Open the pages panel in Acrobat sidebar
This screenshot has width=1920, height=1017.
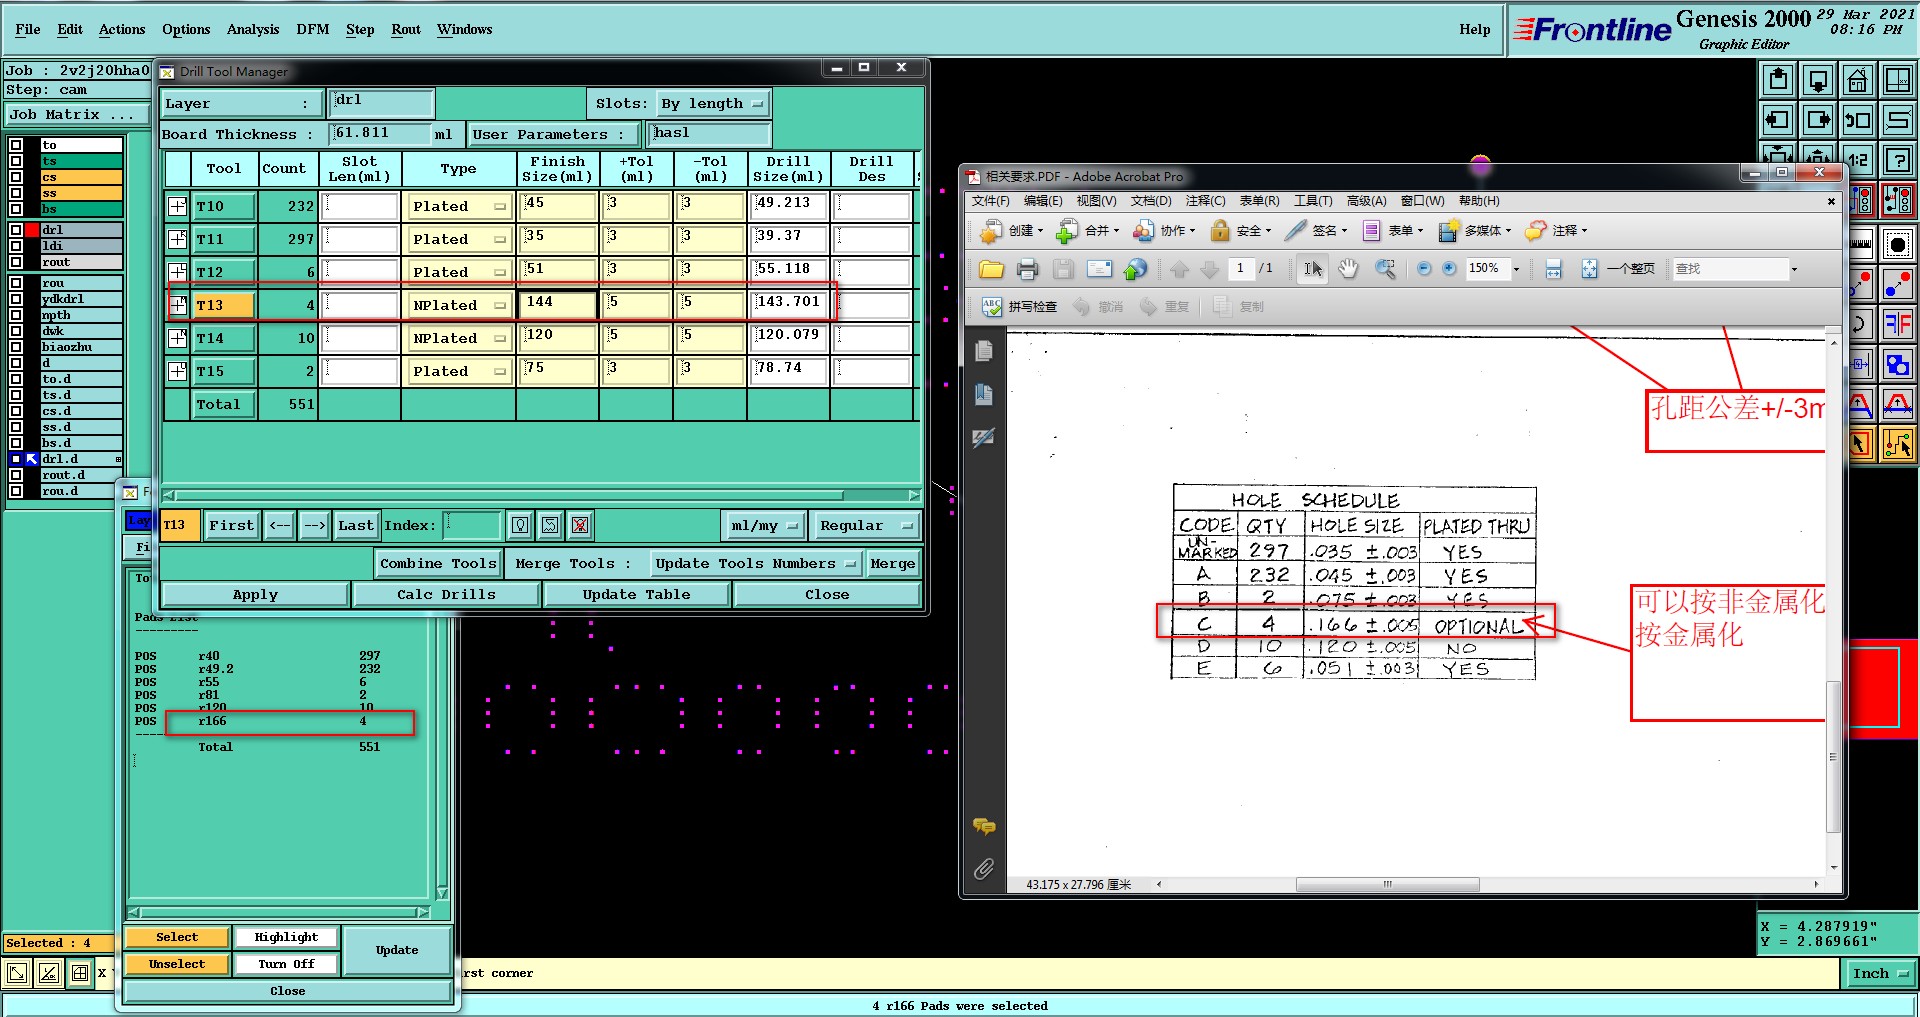tap(984, 351)
